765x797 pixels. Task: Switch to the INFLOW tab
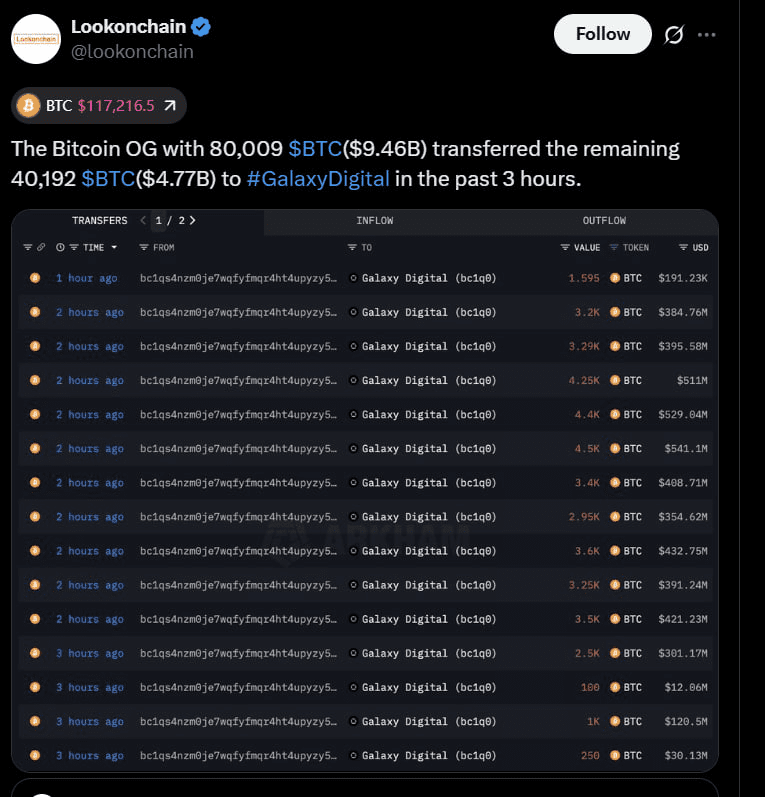[374, 220]
